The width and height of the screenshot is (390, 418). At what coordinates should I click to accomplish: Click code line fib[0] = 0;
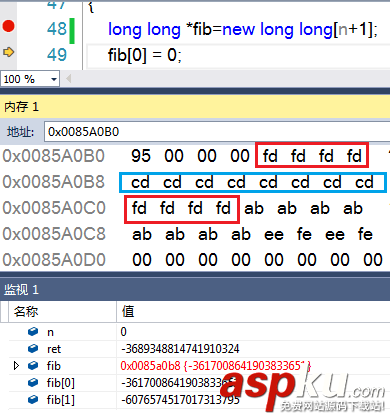(145, 55)
